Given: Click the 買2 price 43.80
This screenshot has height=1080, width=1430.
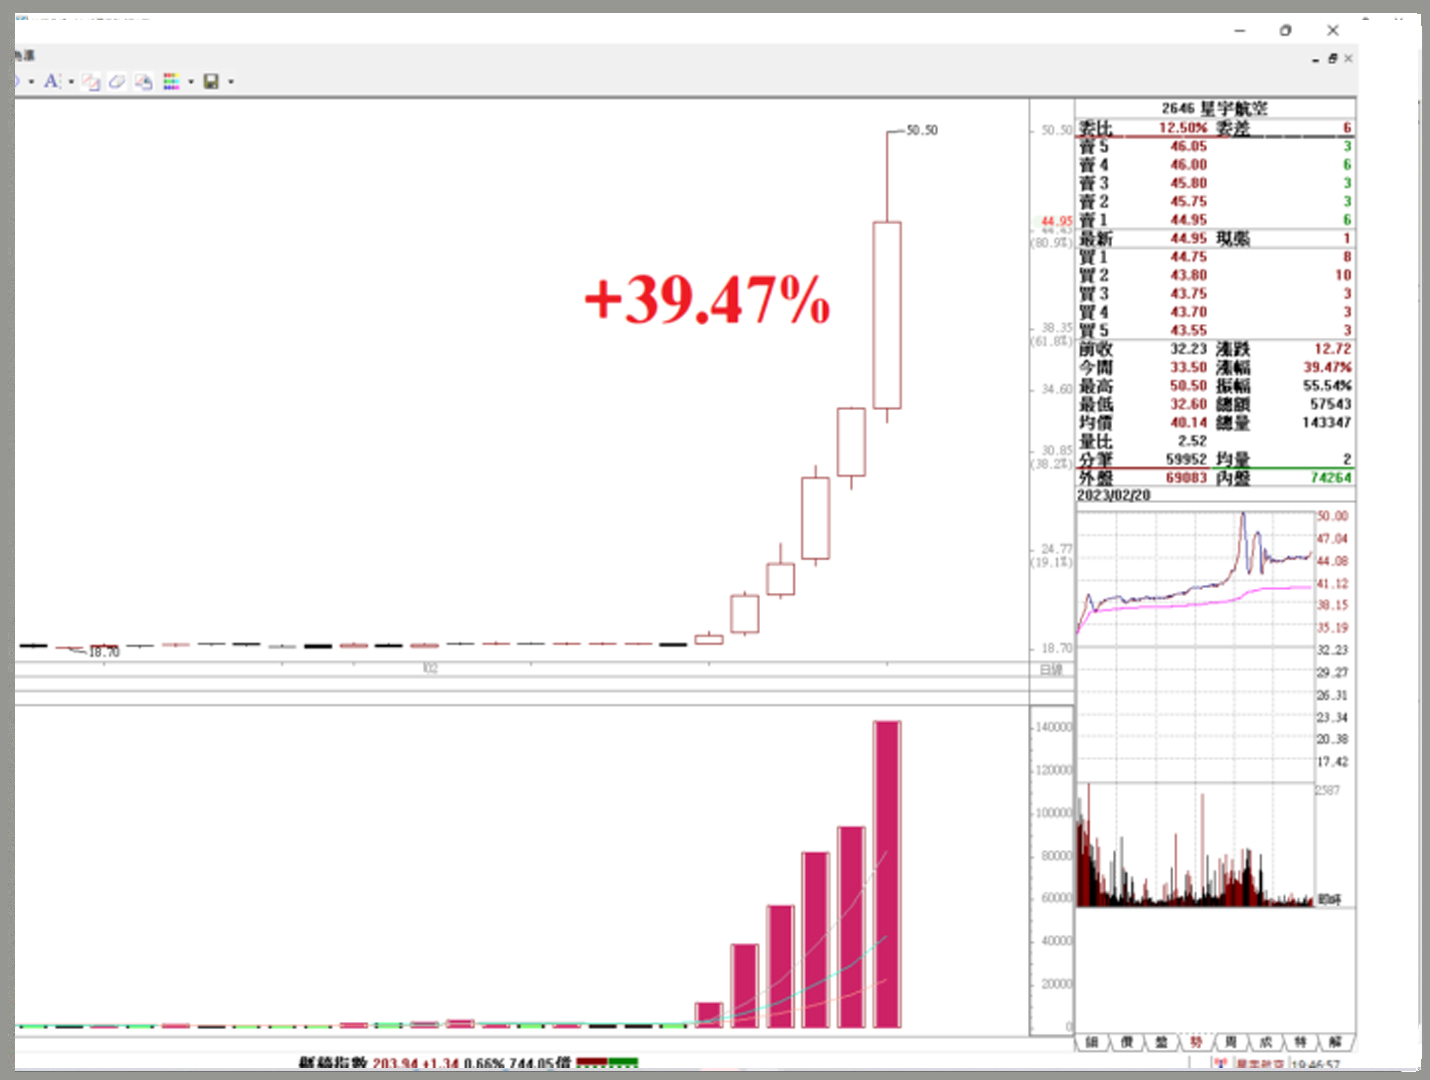Looking at the screenshot, I should [1188, 275].
